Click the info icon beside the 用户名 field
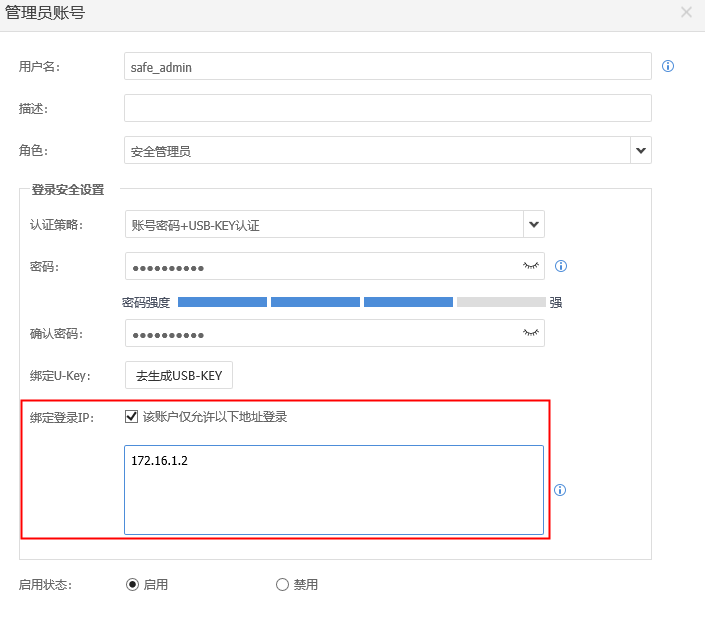 (x=668, y=66)
